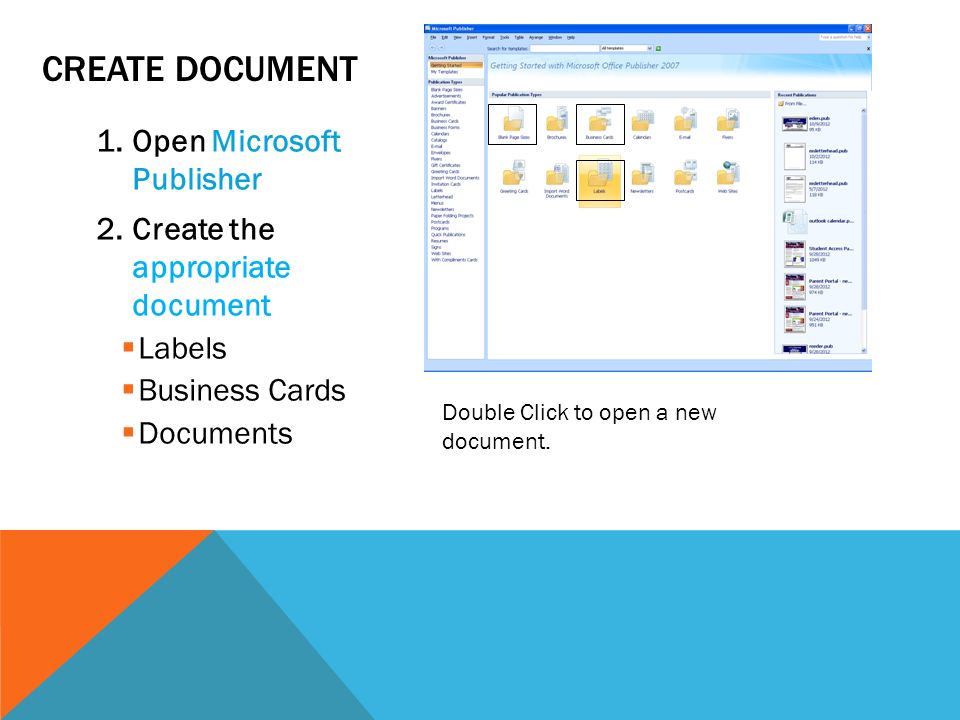This screenshot has width=960, height=720.
Task: Open the File menu
Action: 433,38
